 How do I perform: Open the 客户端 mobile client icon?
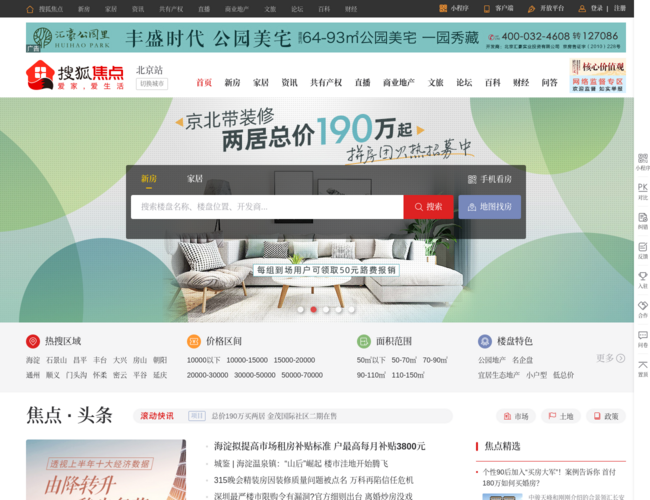487,9
